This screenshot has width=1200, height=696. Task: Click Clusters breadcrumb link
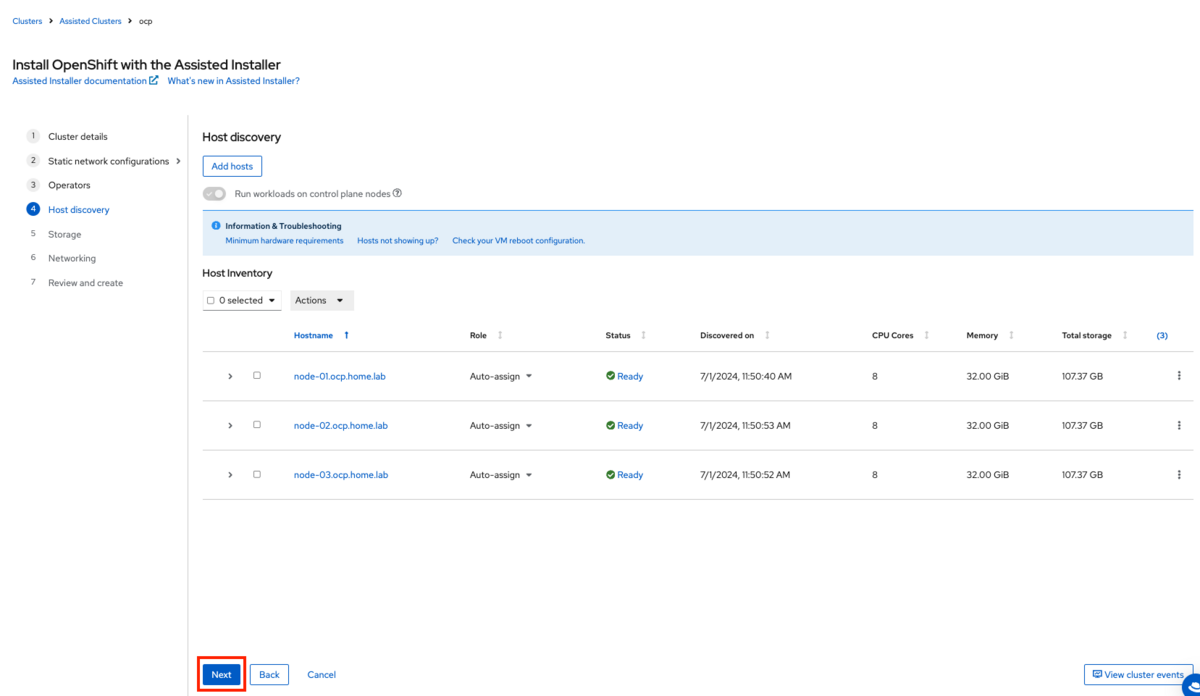(x=27, y=21)
